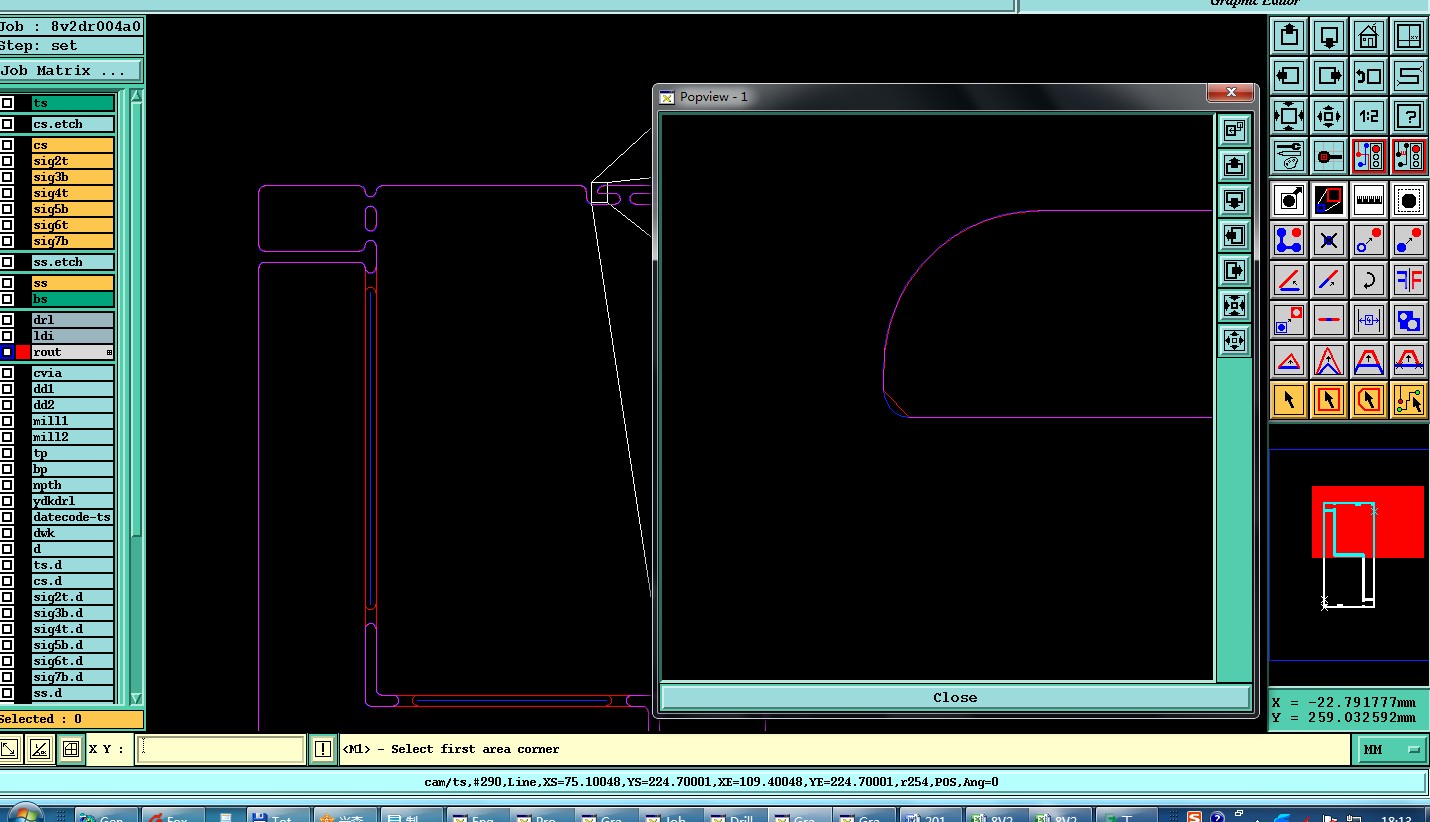This screenshot has width=1430, height=822.
Task: Select the ldi layer name
Action: (72, 336)
